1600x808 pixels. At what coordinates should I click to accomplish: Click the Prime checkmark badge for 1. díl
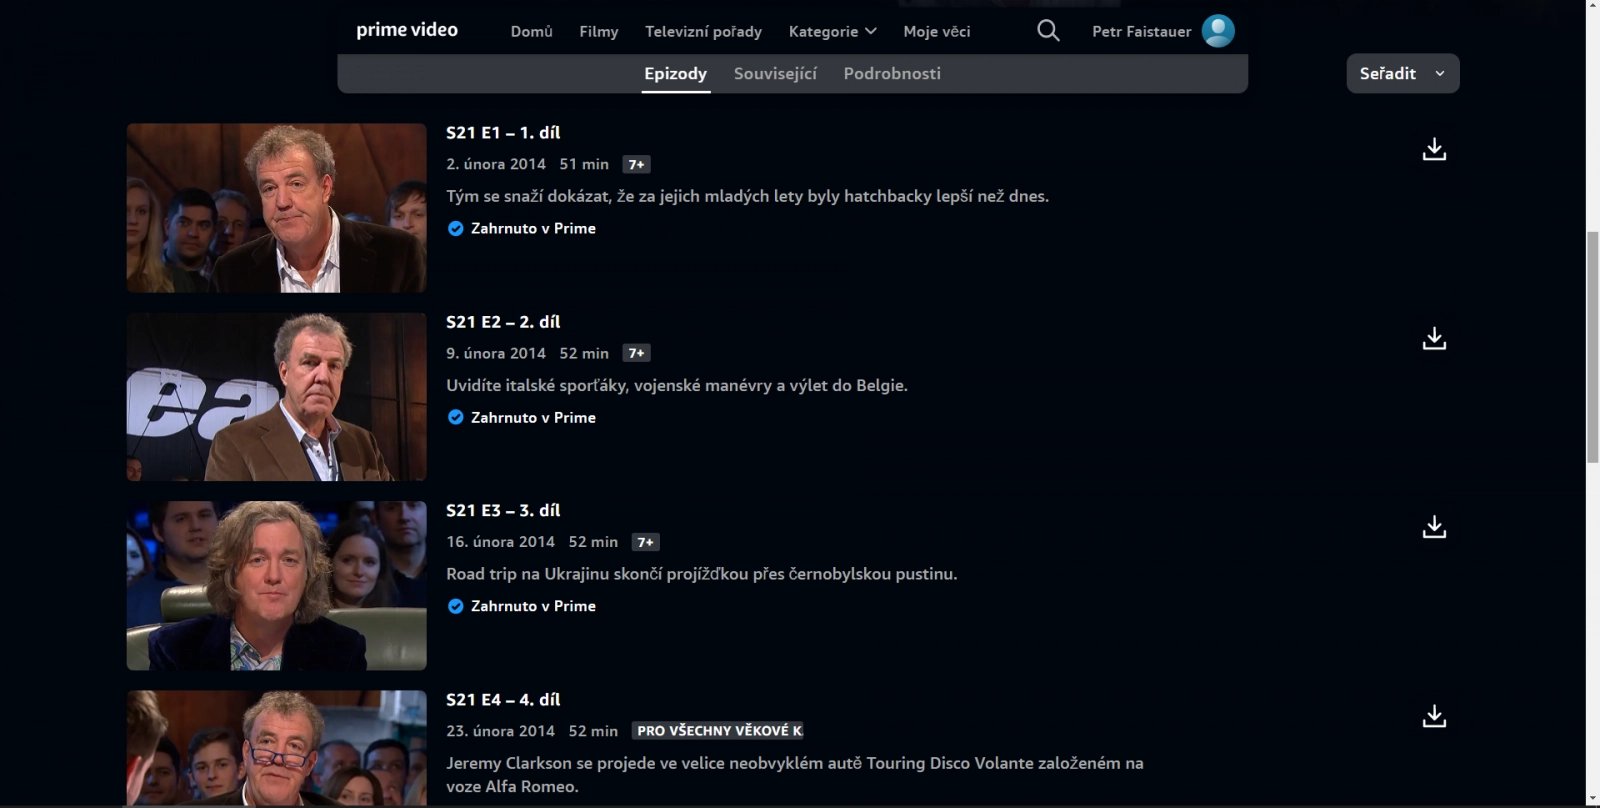[x=455, y=228]
